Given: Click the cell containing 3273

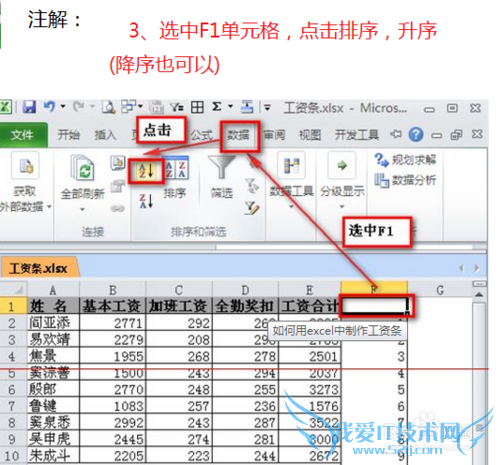Looking at the screenshot, I should [309, 389].
